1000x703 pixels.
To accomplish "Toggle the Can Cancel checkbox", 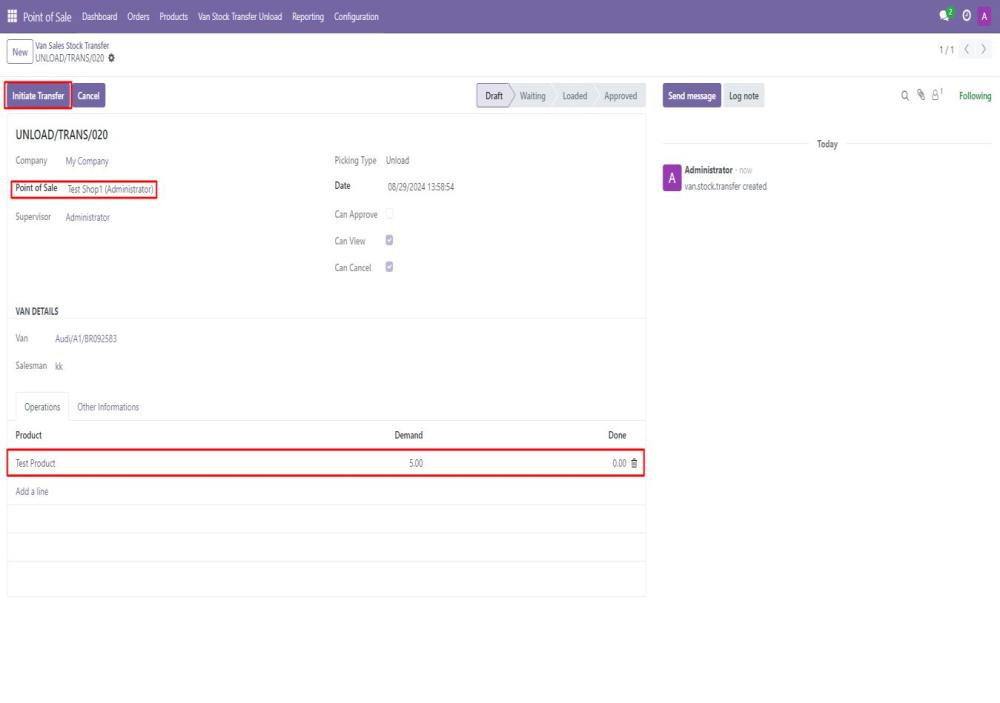I will click(x=389, y=267).
